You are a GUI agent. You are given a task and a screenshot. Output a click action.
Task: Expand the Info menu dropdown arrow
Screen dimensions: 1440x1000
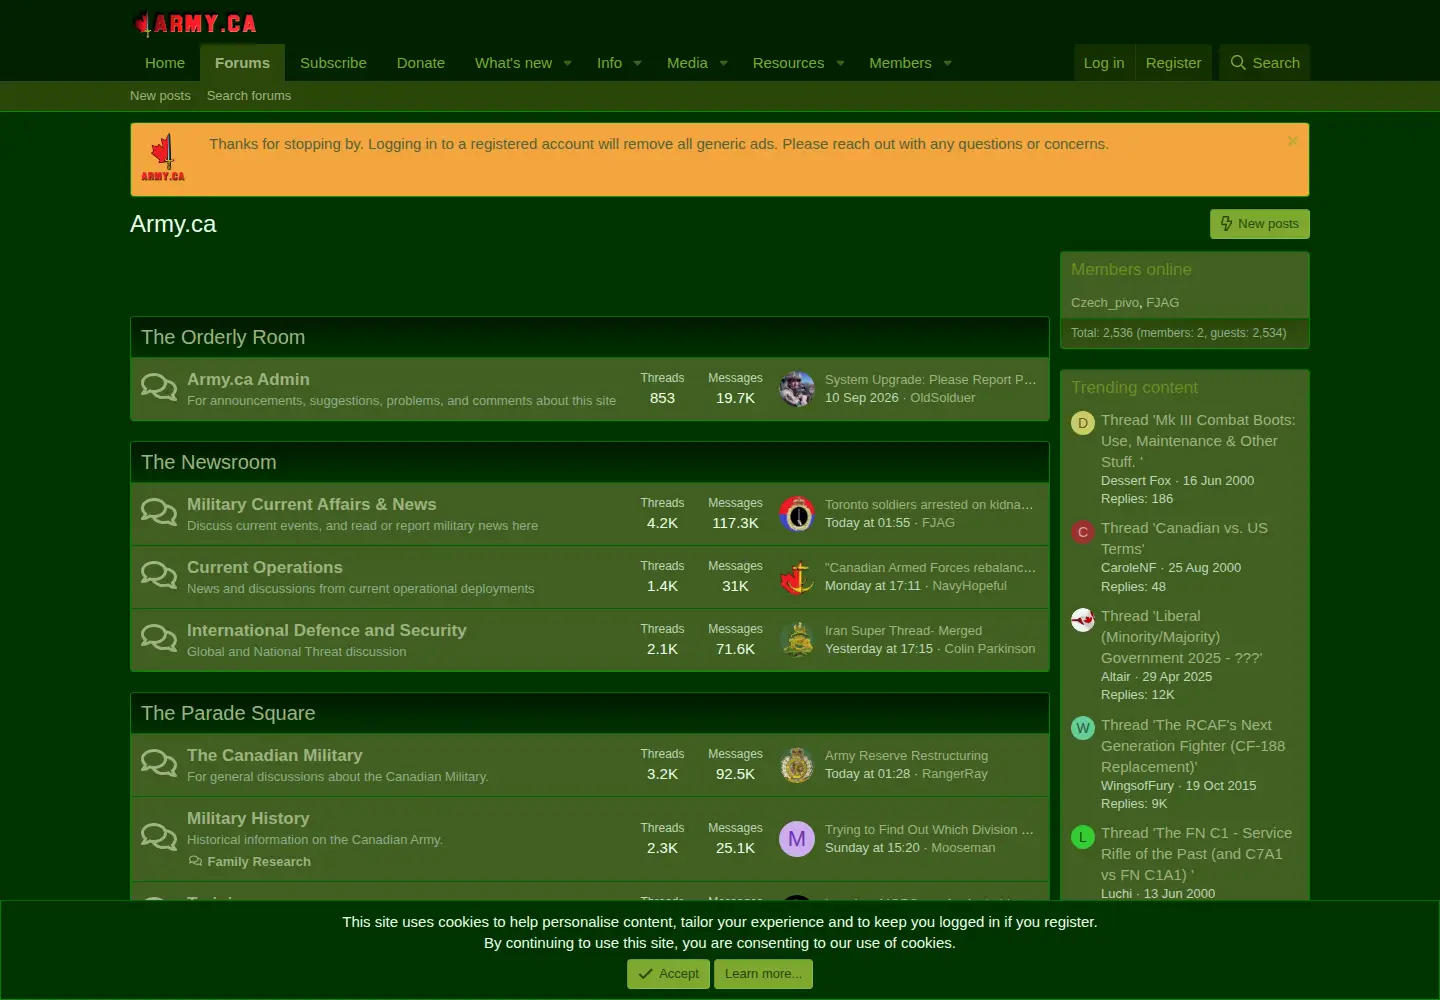[638, 63]
